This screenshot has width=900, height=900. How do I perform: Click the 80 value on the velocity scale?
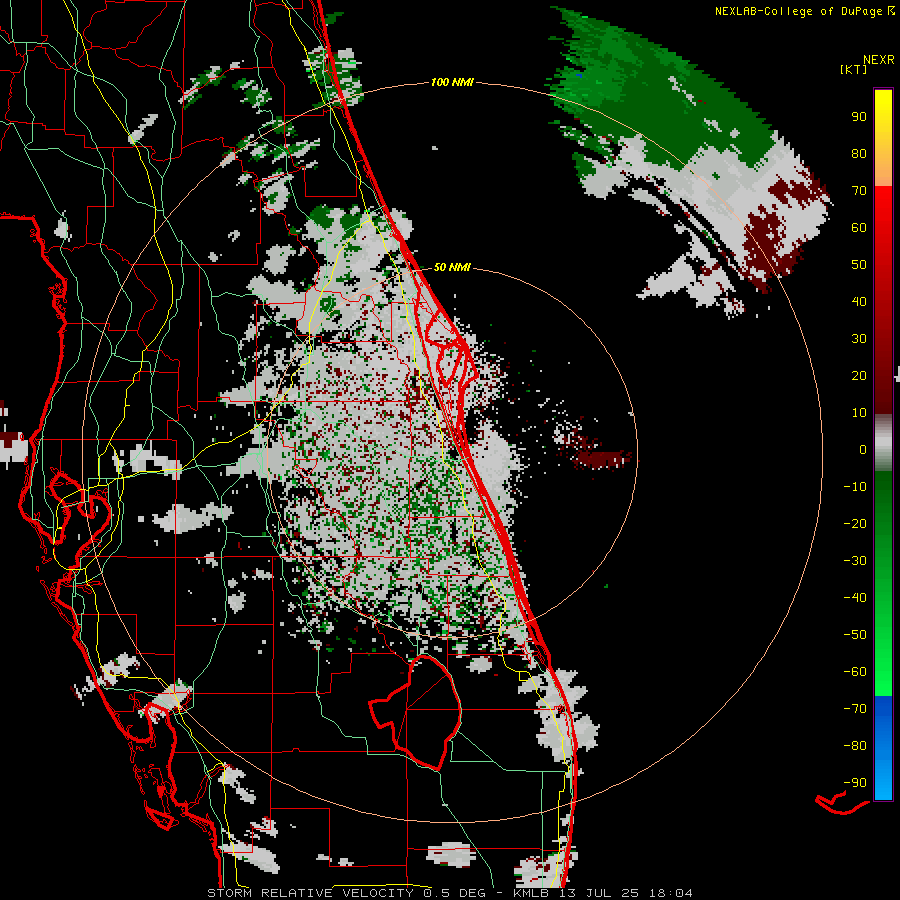[859, 153]
